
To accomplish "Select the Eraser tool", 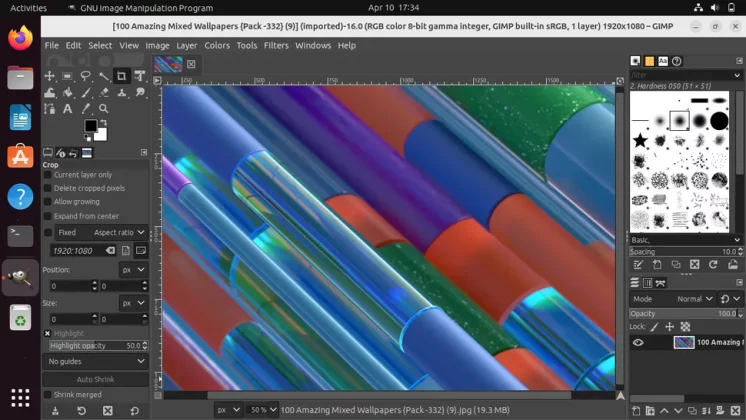I will point(104,93).
